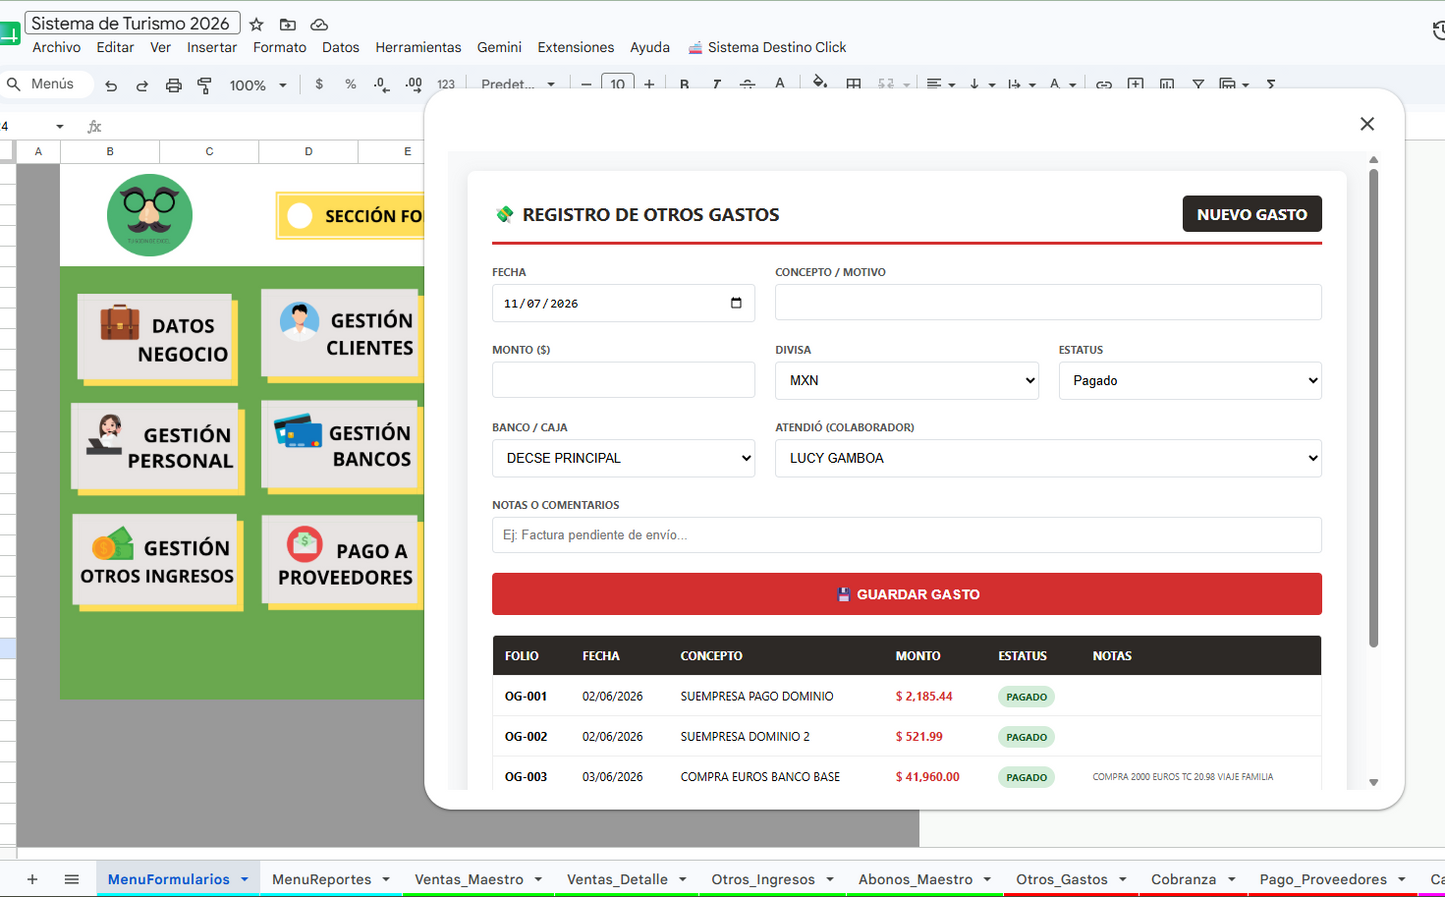Click the print icon
The height and width of the screenshot is (897, 1445).
pyautogui.click(x=174, y=86)
